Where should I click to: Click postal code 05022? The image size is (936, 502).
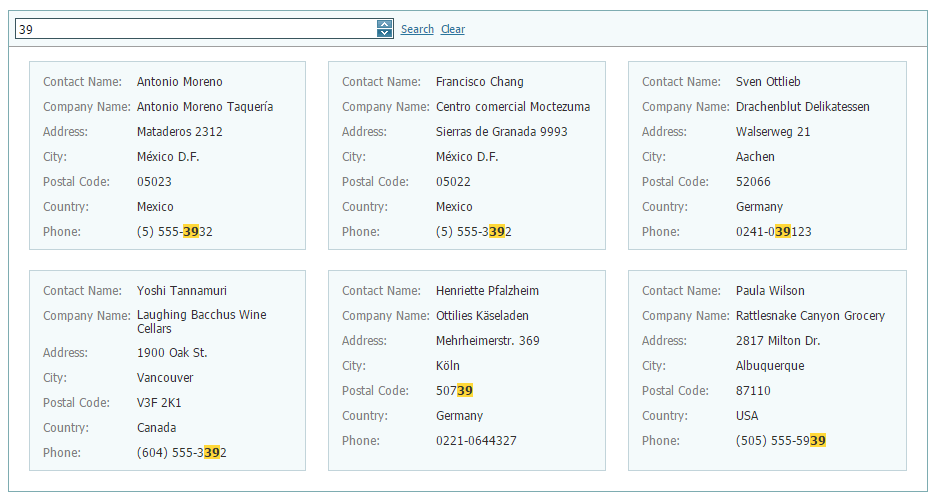click(453, 182)
